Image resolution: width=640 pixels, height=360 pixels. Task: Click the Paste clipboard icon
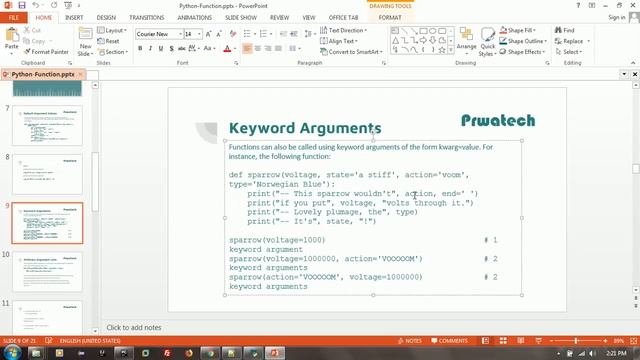[x=12, y=35]
